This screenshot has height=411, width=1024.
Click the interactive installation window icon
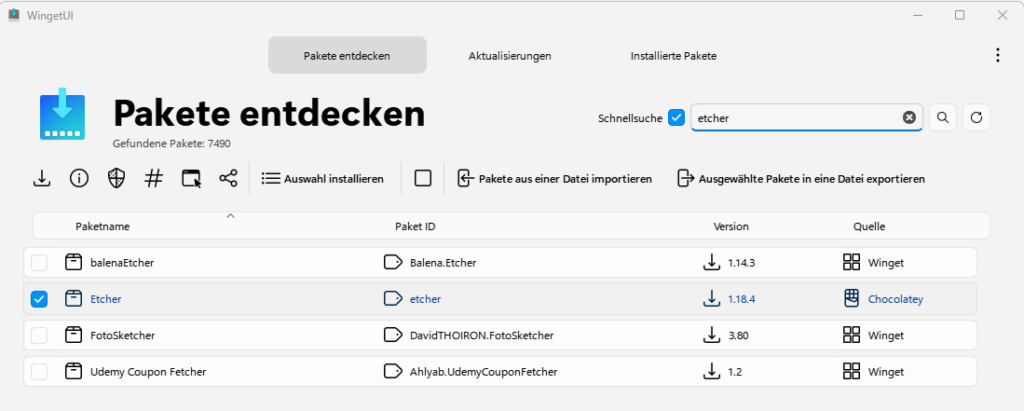click(191, 178)
